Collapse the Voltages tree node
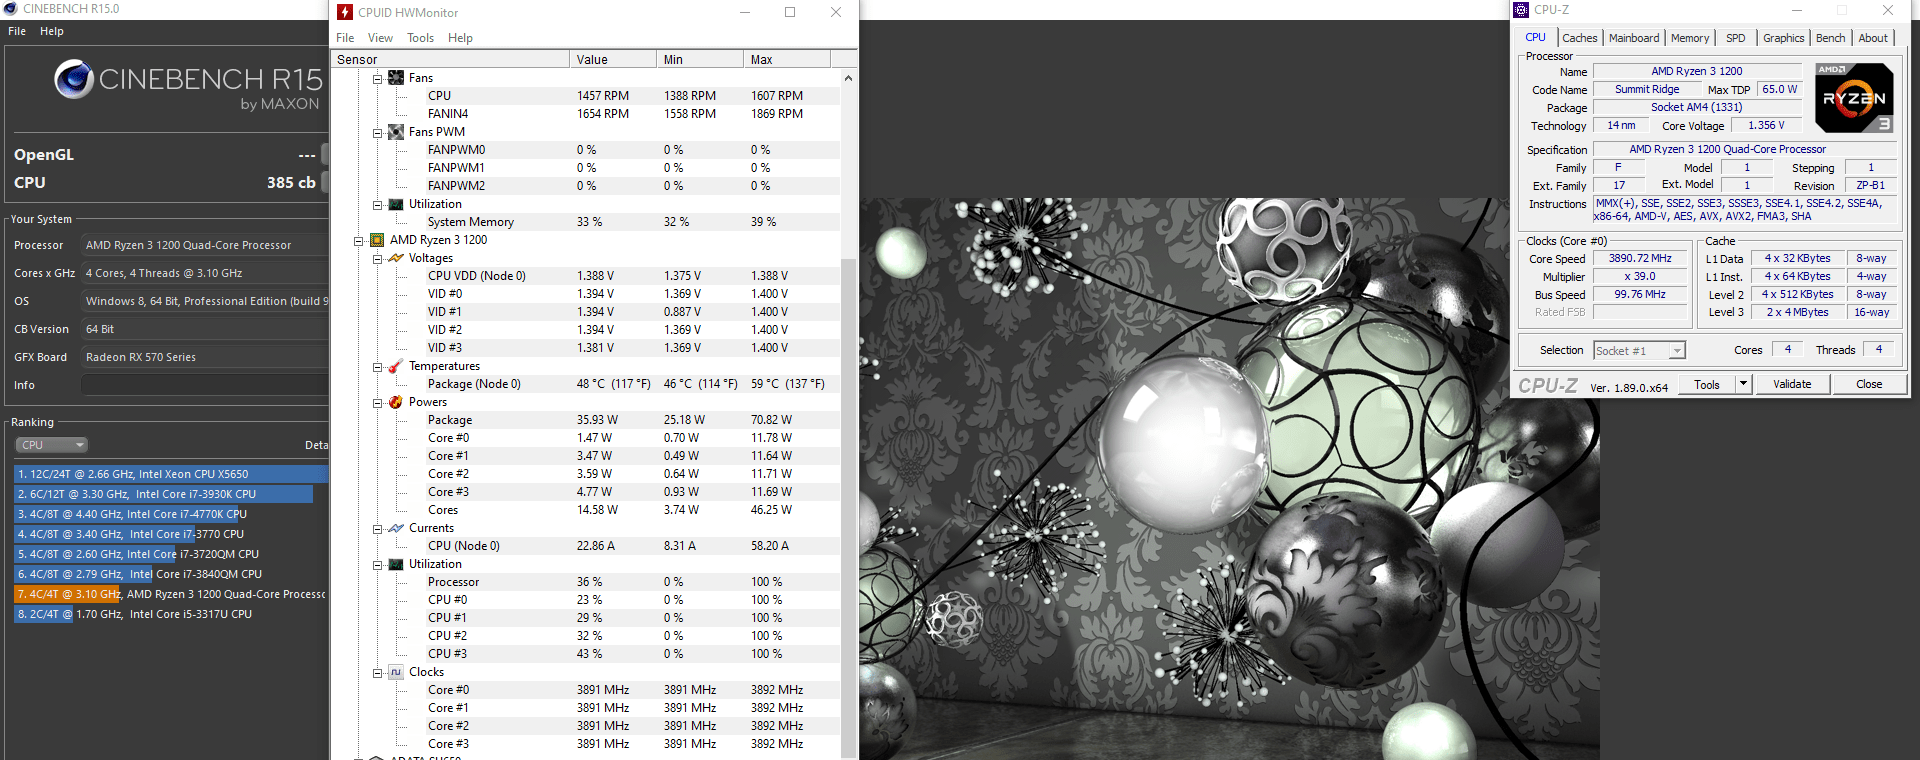Viewport: 1920px width, 760px height. coord(378,258)
